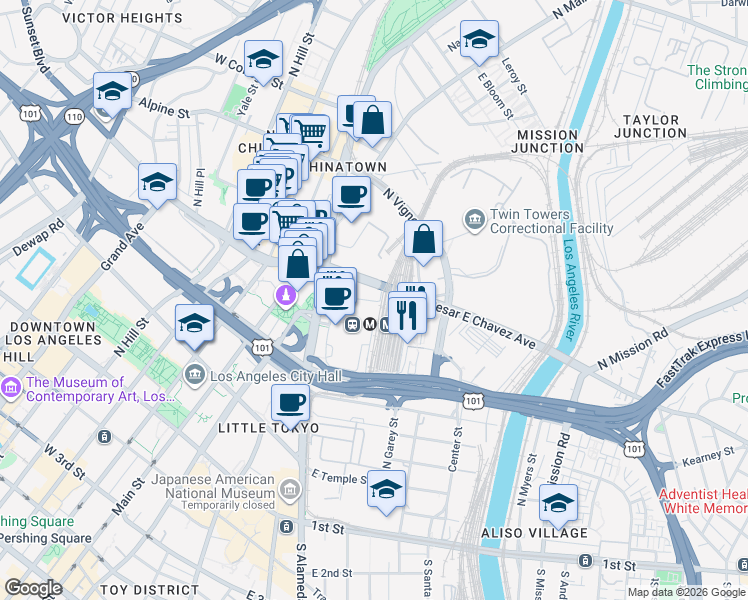Open the school marker on E Temple St
This screenshot has width=748, height=600.
click(x=386, y=490)
